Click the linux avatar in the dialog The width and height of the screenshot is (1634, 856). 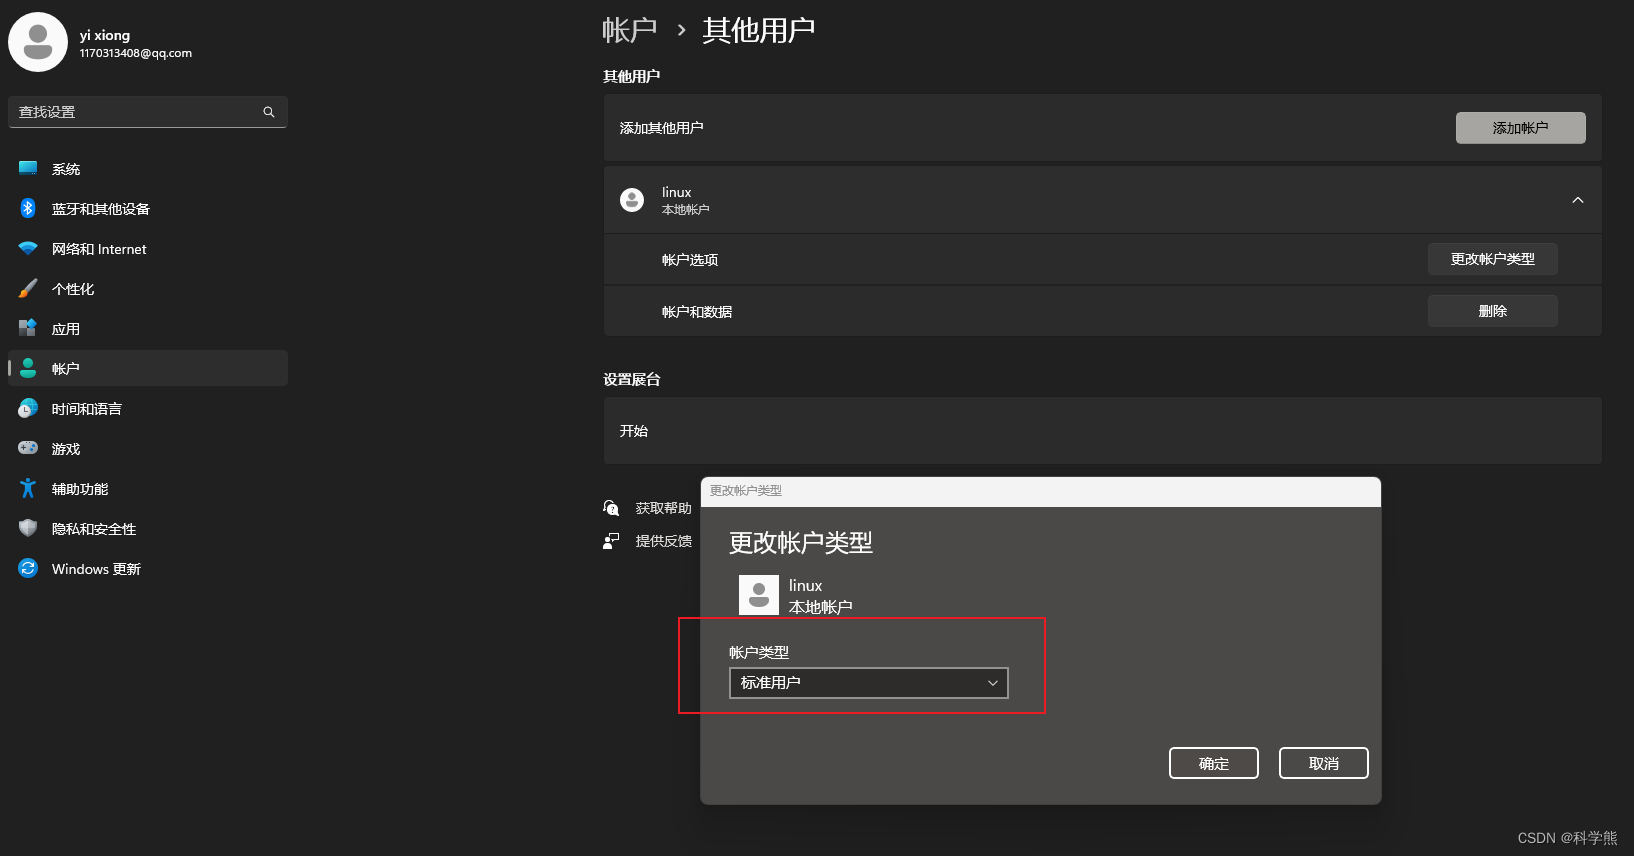click(x=759, y=595)
